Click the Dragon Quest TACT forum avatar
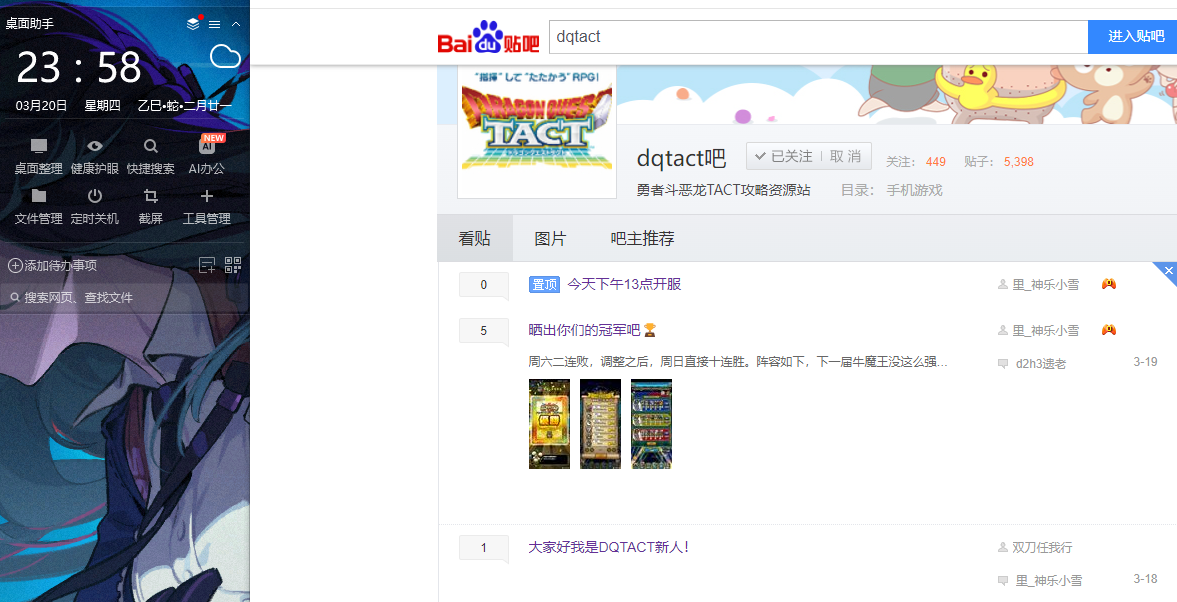 click(536, 131)
